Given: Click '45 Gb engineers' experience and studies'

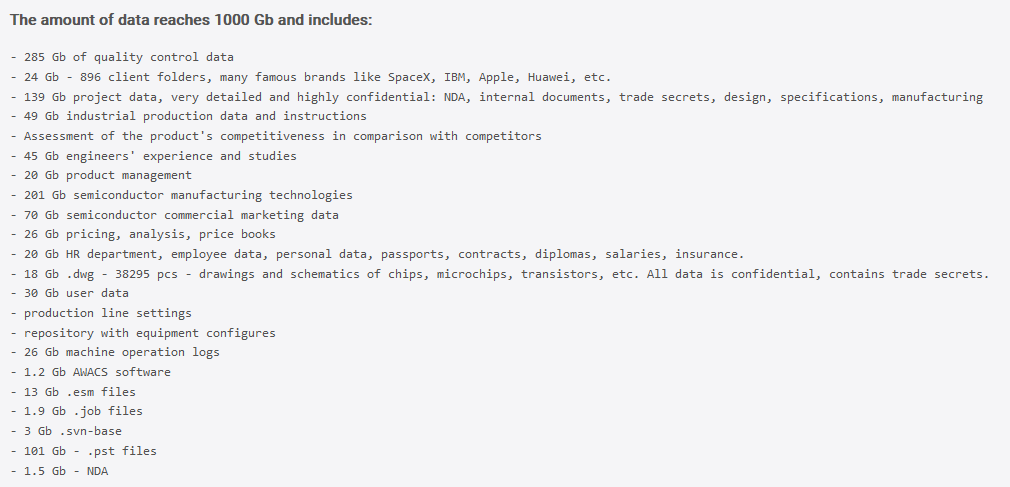Looking at the screenshot, I should (154, 157).
